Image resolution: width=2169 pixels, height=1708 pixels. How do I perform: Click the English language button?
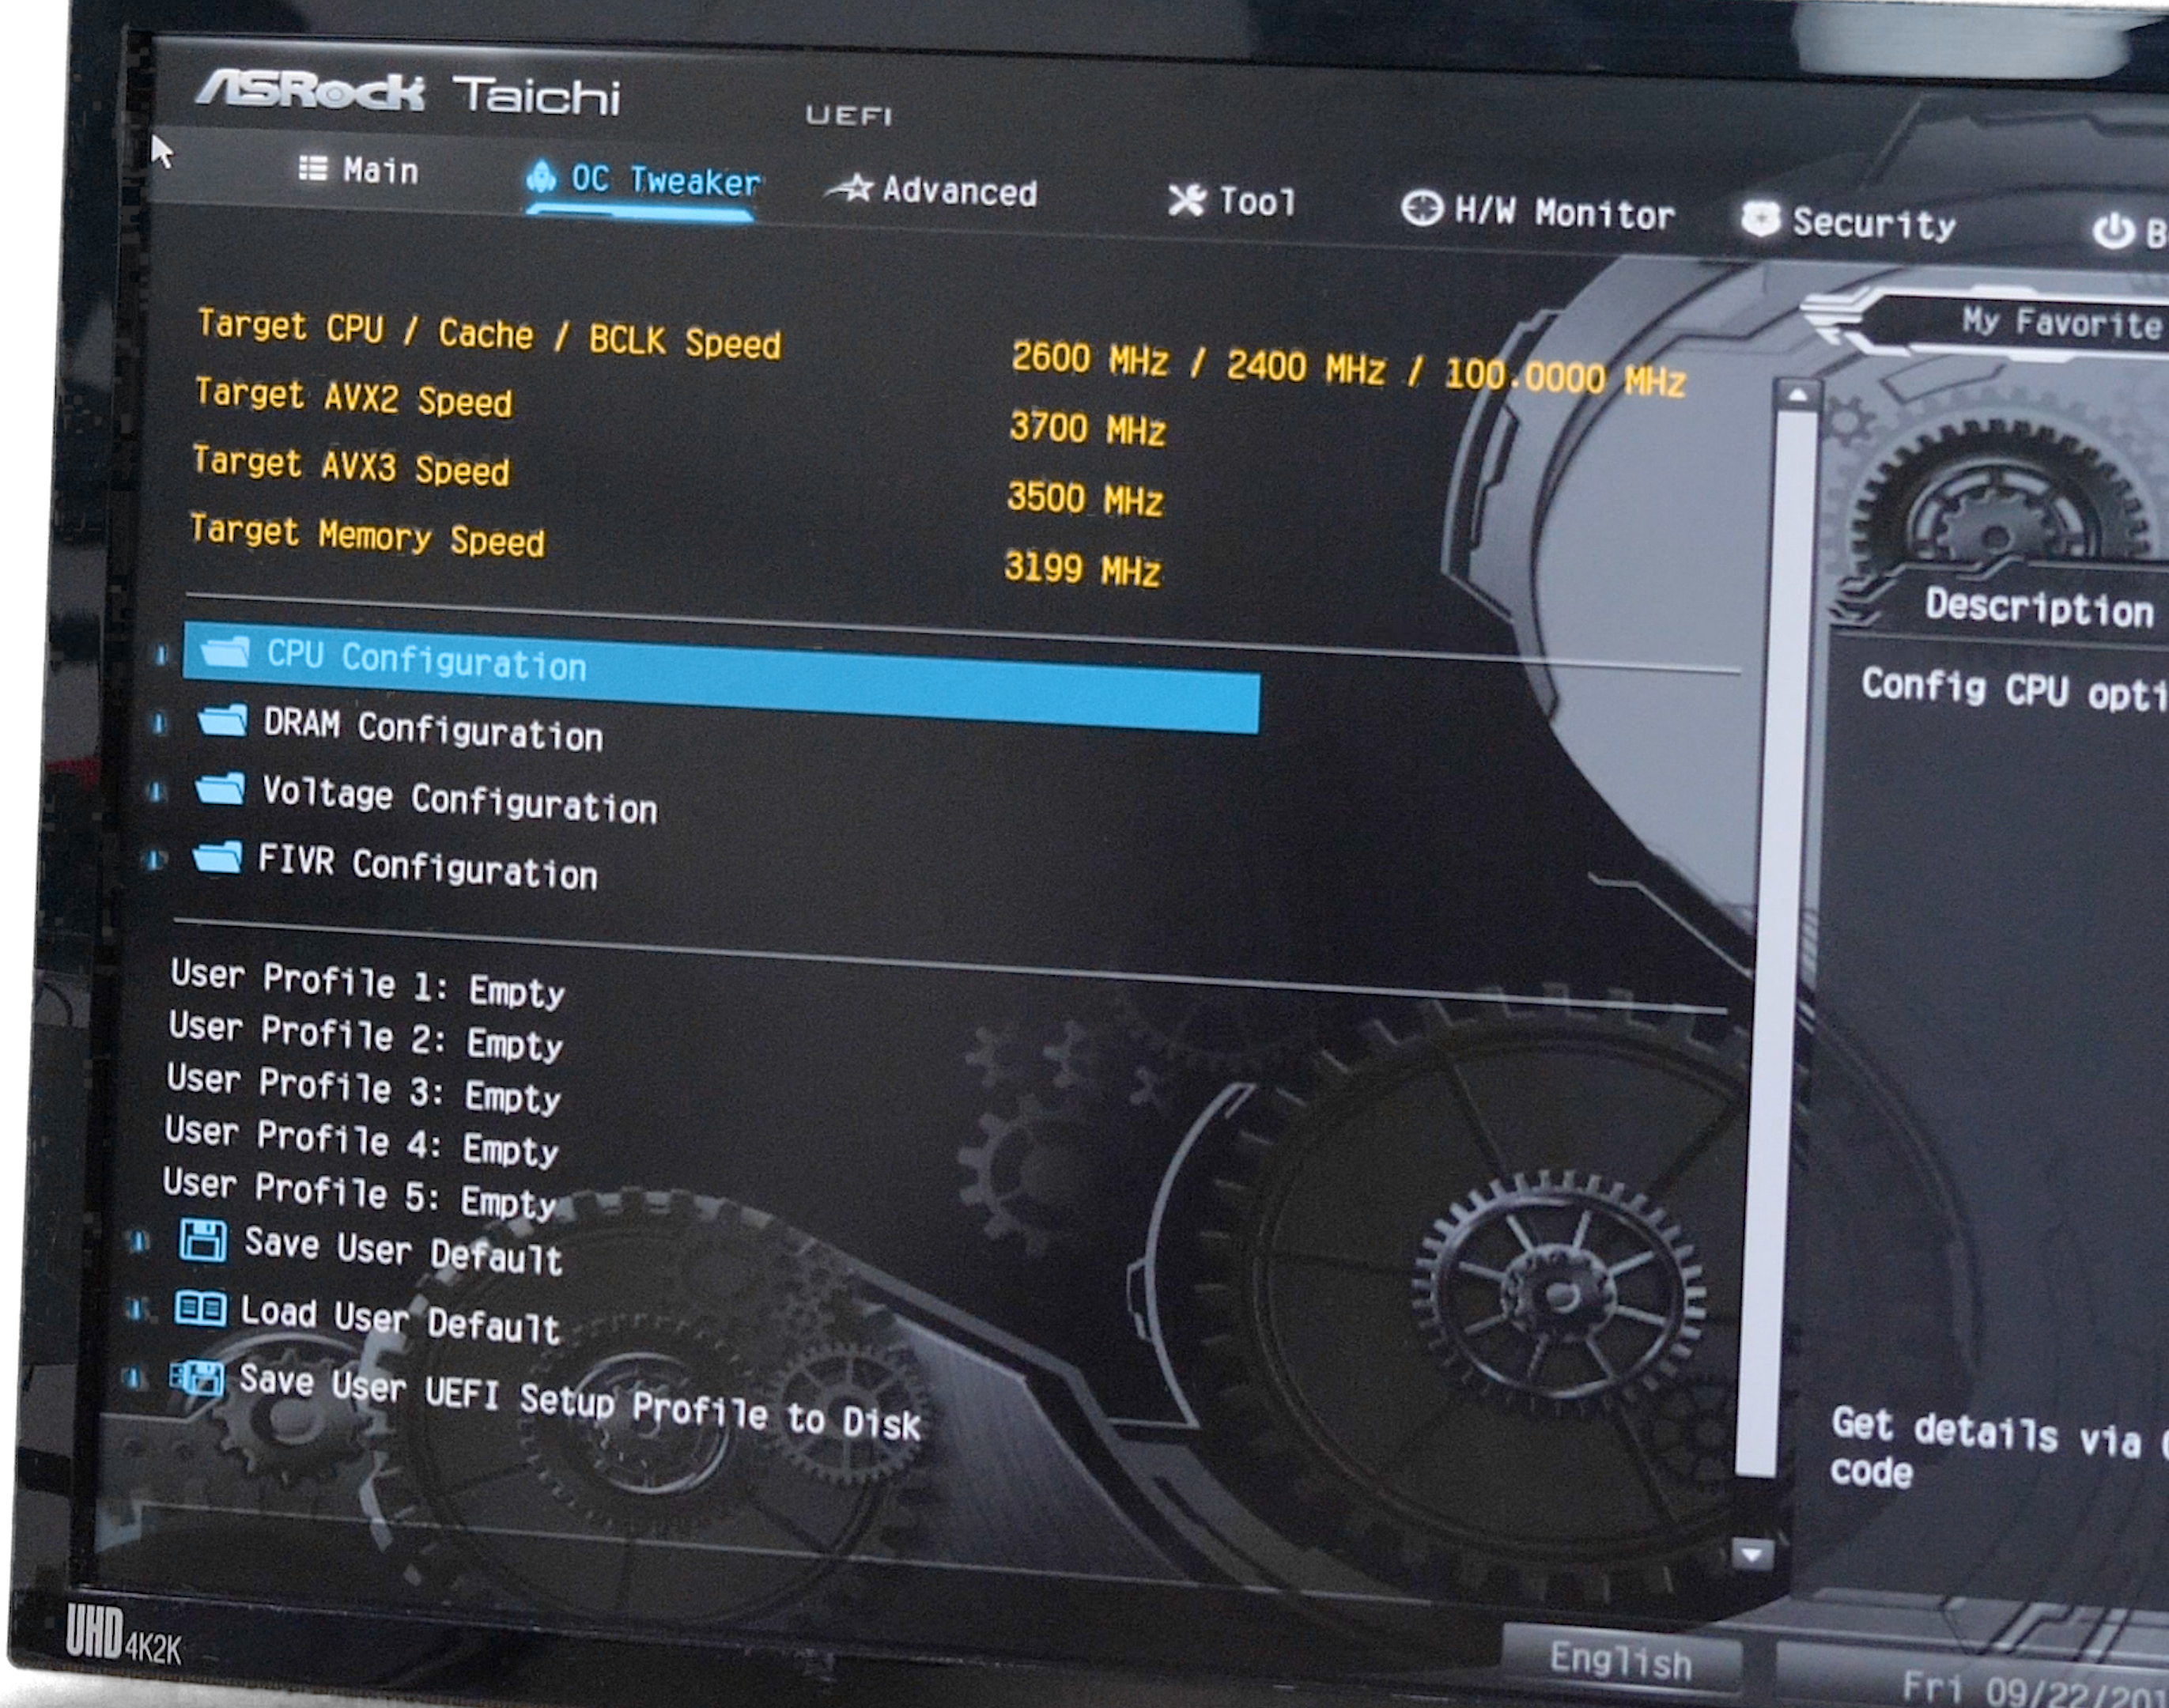point(1620,1660)
